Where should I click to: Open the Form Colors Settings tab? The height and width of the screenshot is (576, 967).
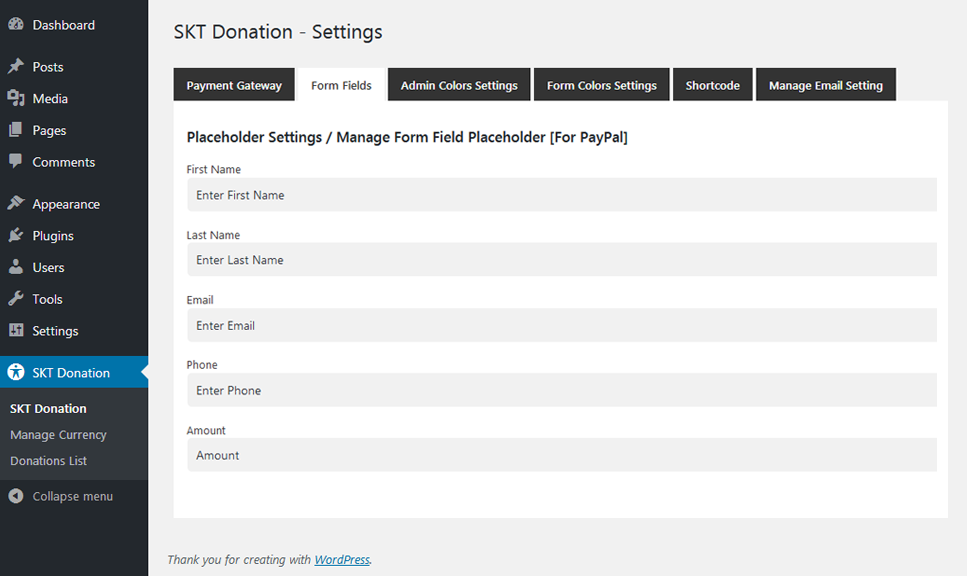click(601, 85)
